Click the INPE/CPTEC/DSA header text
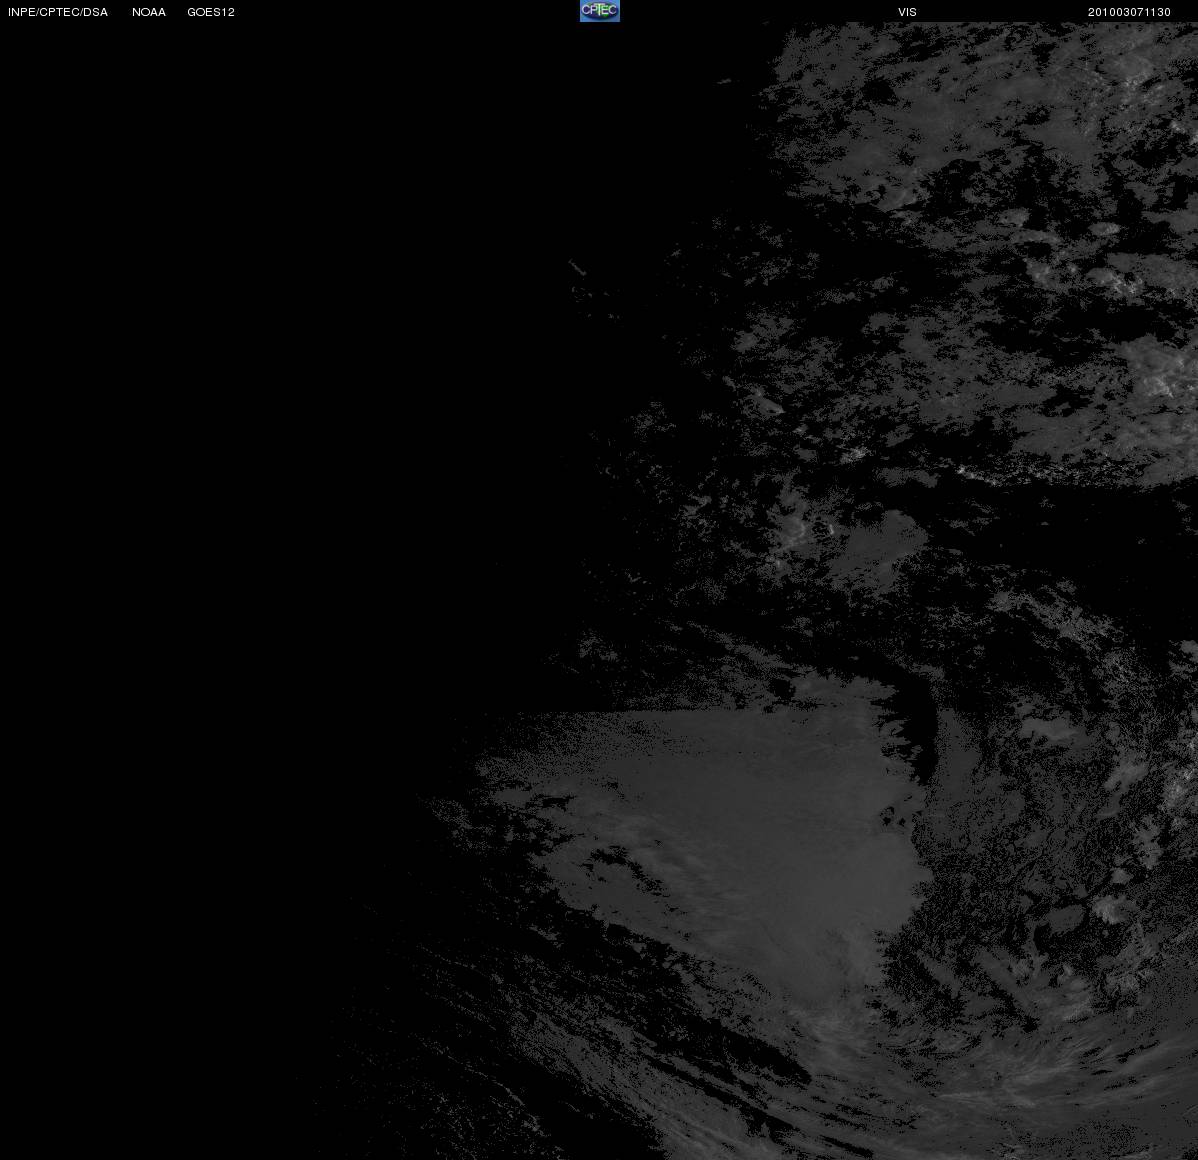Viewport: 1198px width, 1160px height. [x=58, y=12]
